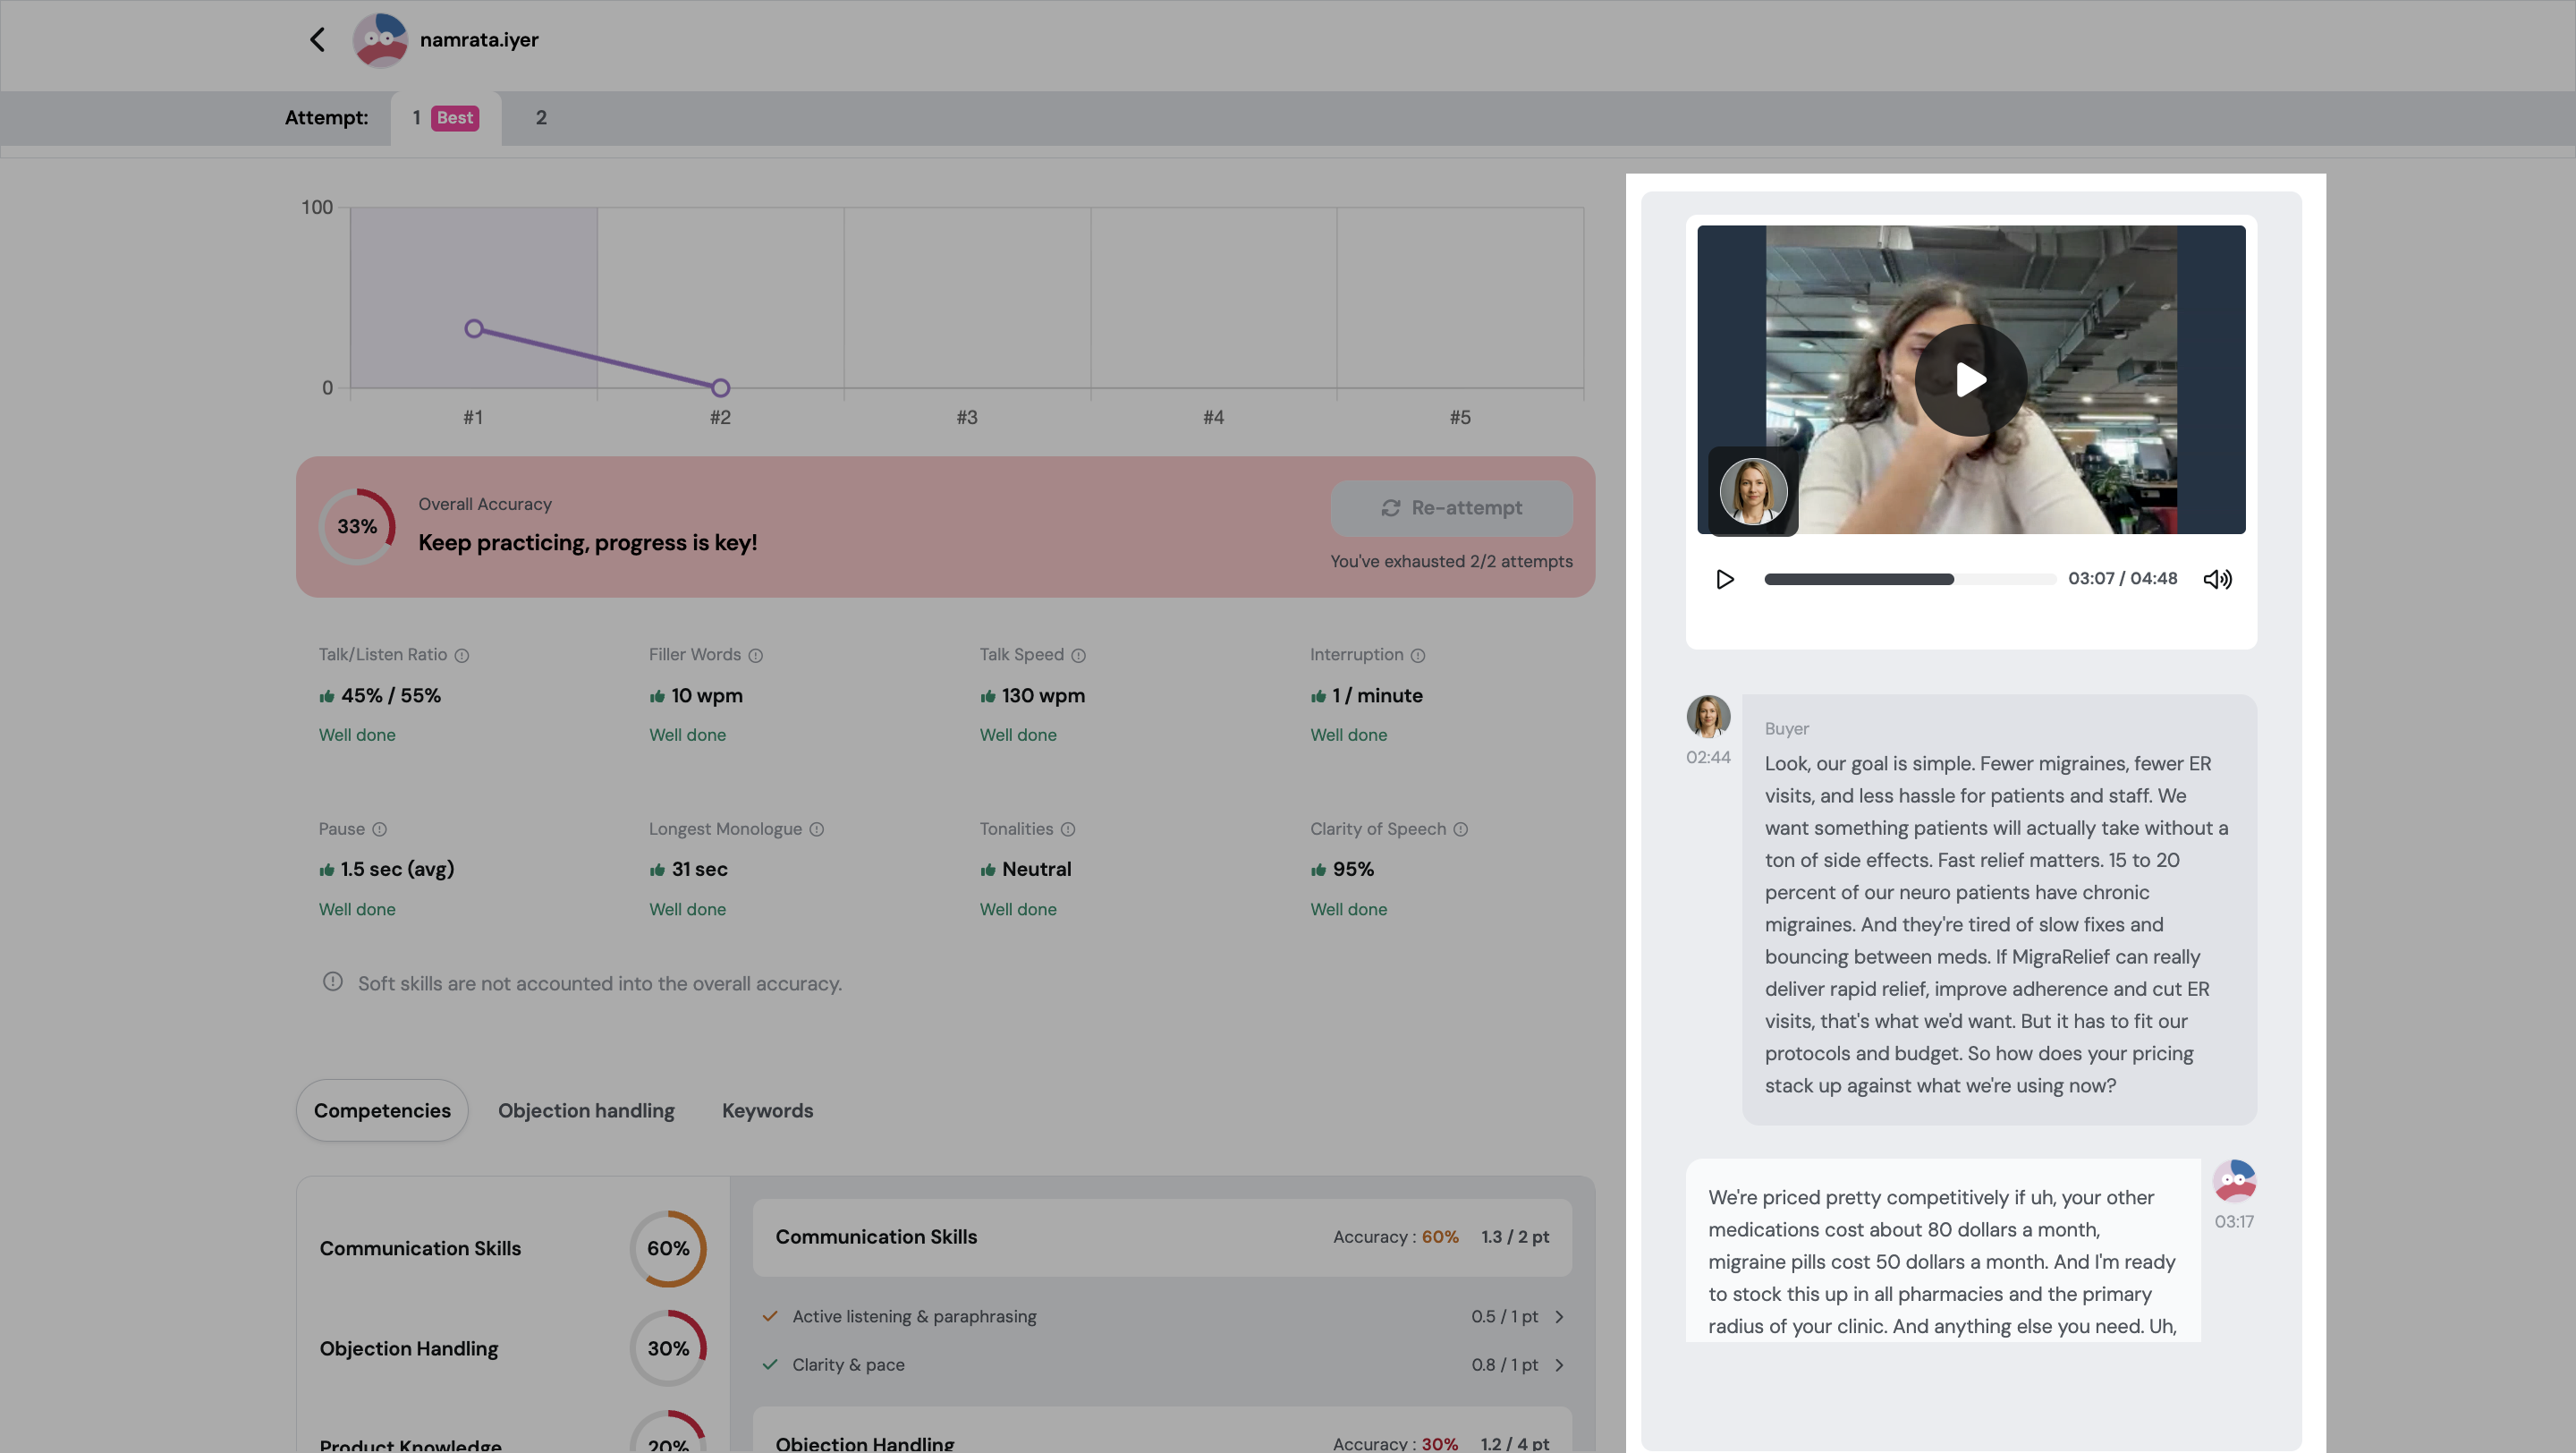Click info icon beside Interruption
The image size is (2576, 1453).
[x=1417, y=656]
